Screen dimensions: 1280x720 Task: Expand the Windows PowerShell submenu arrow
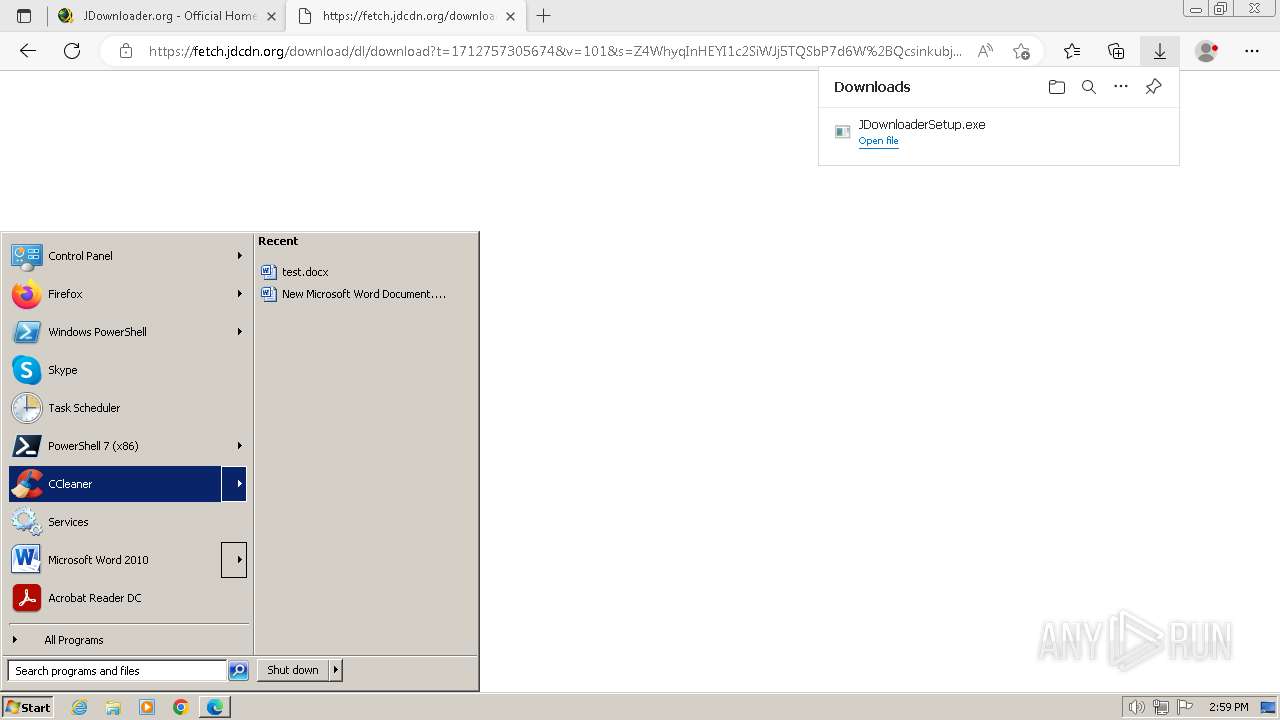239,332
